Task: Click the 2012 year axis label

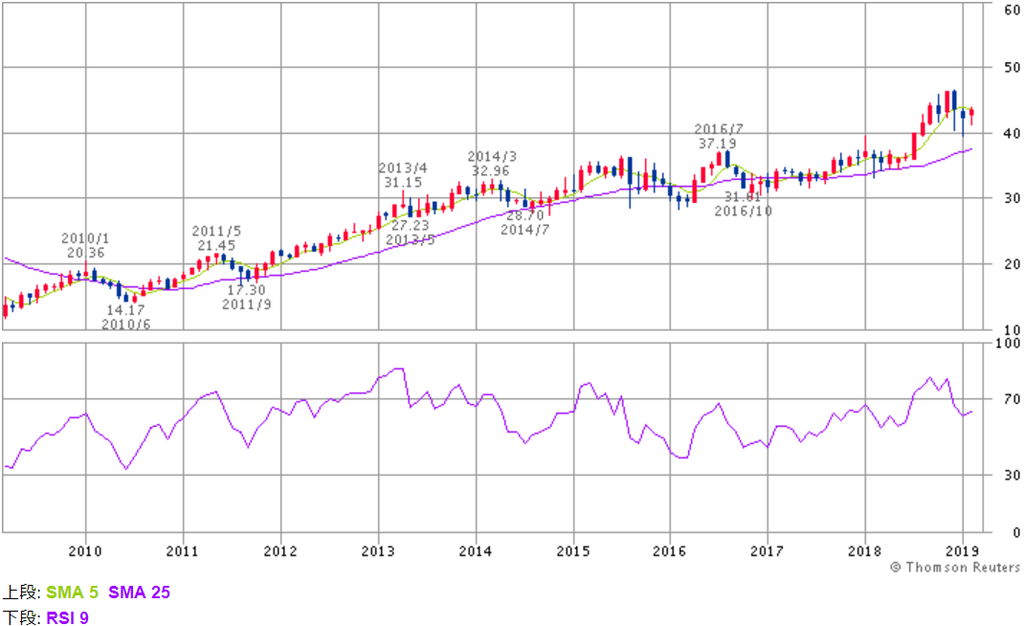Action: point(280,552)
